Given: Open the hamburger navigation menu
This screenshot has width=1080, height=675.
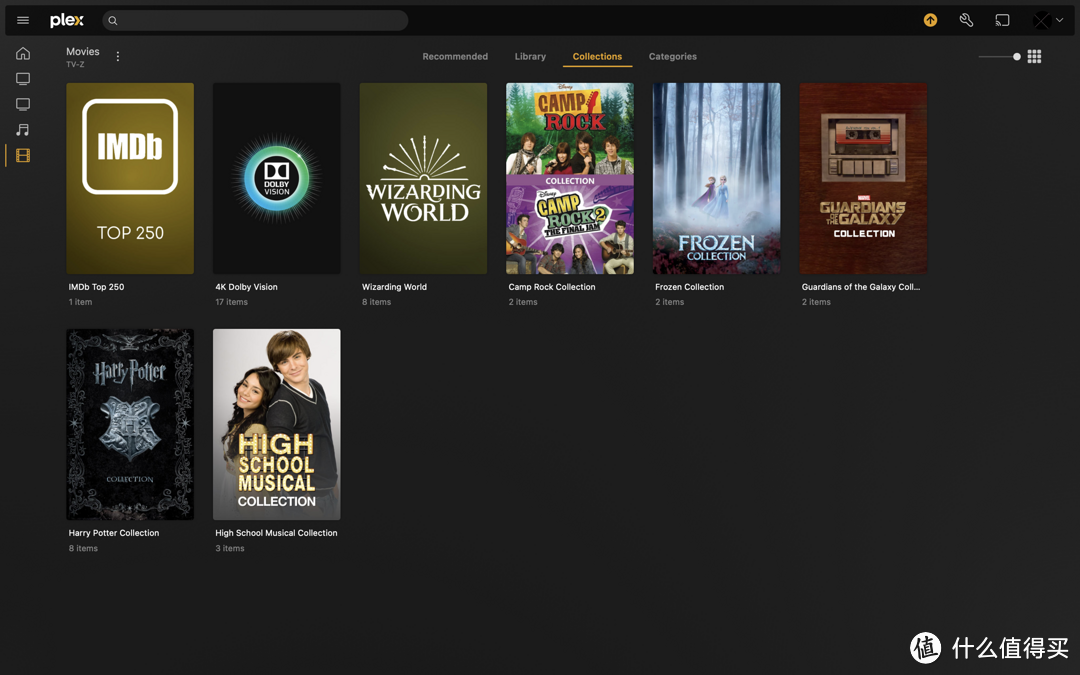Looking at the screenshot, I should [x=23, y=20].
